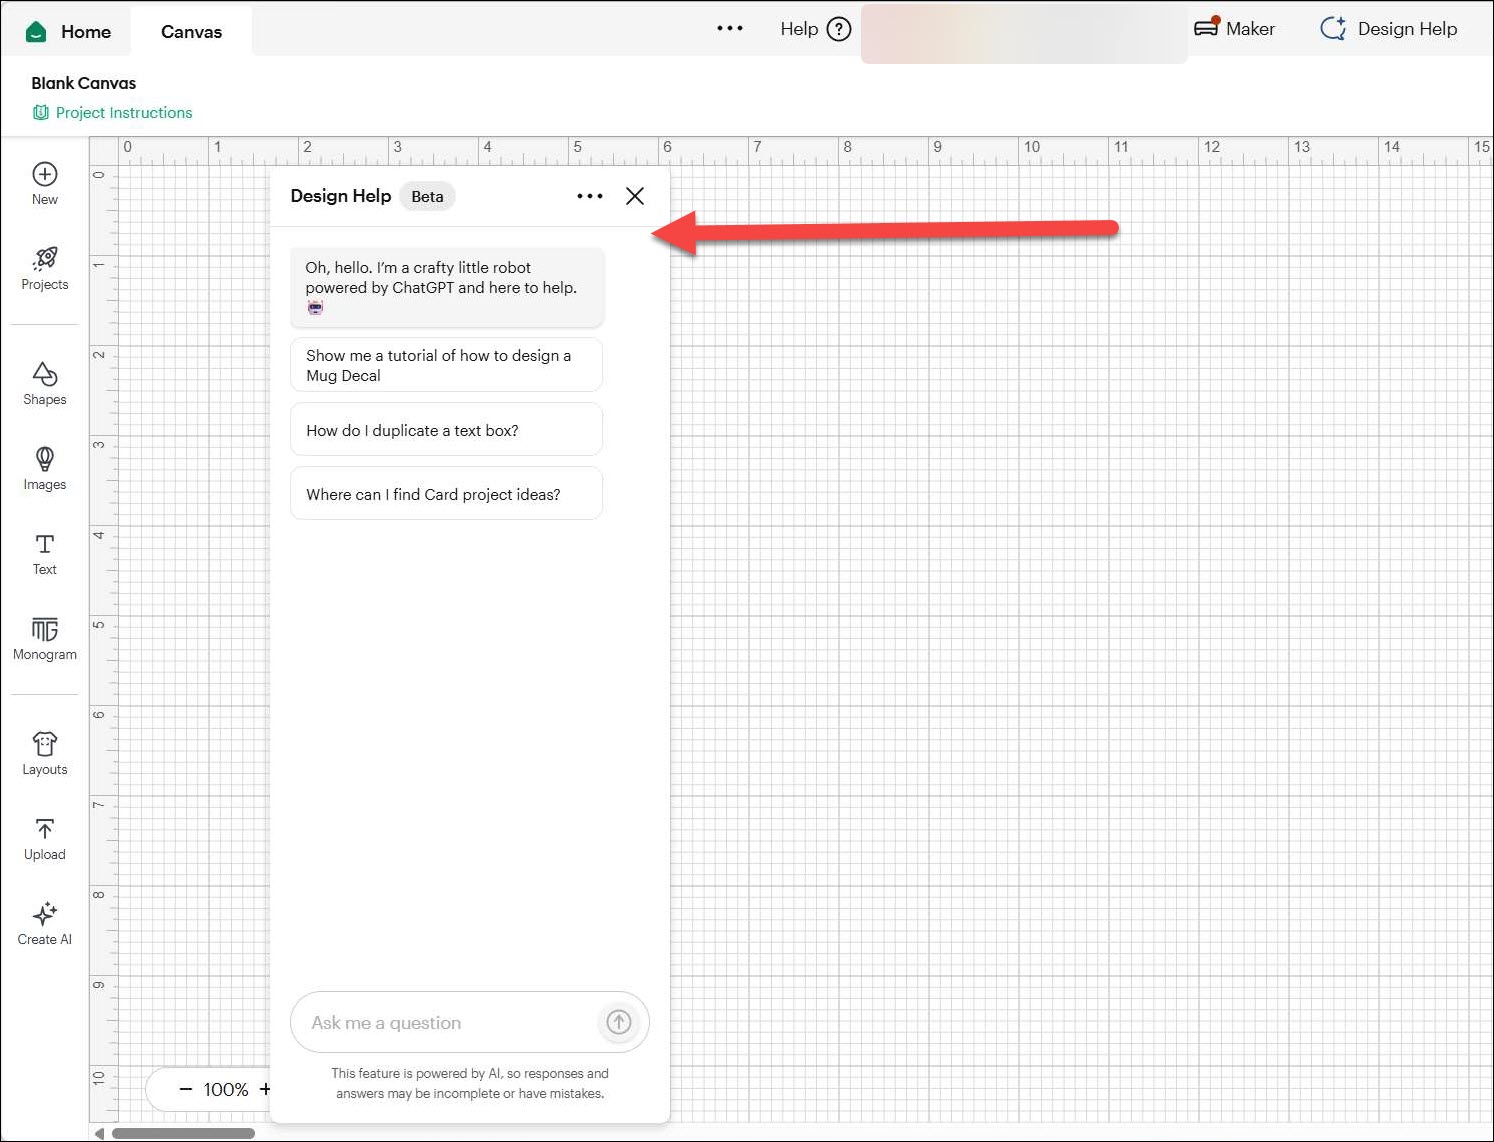Close the Design Help panel
Viewport: 1494px width, 1142px height.
635,196
